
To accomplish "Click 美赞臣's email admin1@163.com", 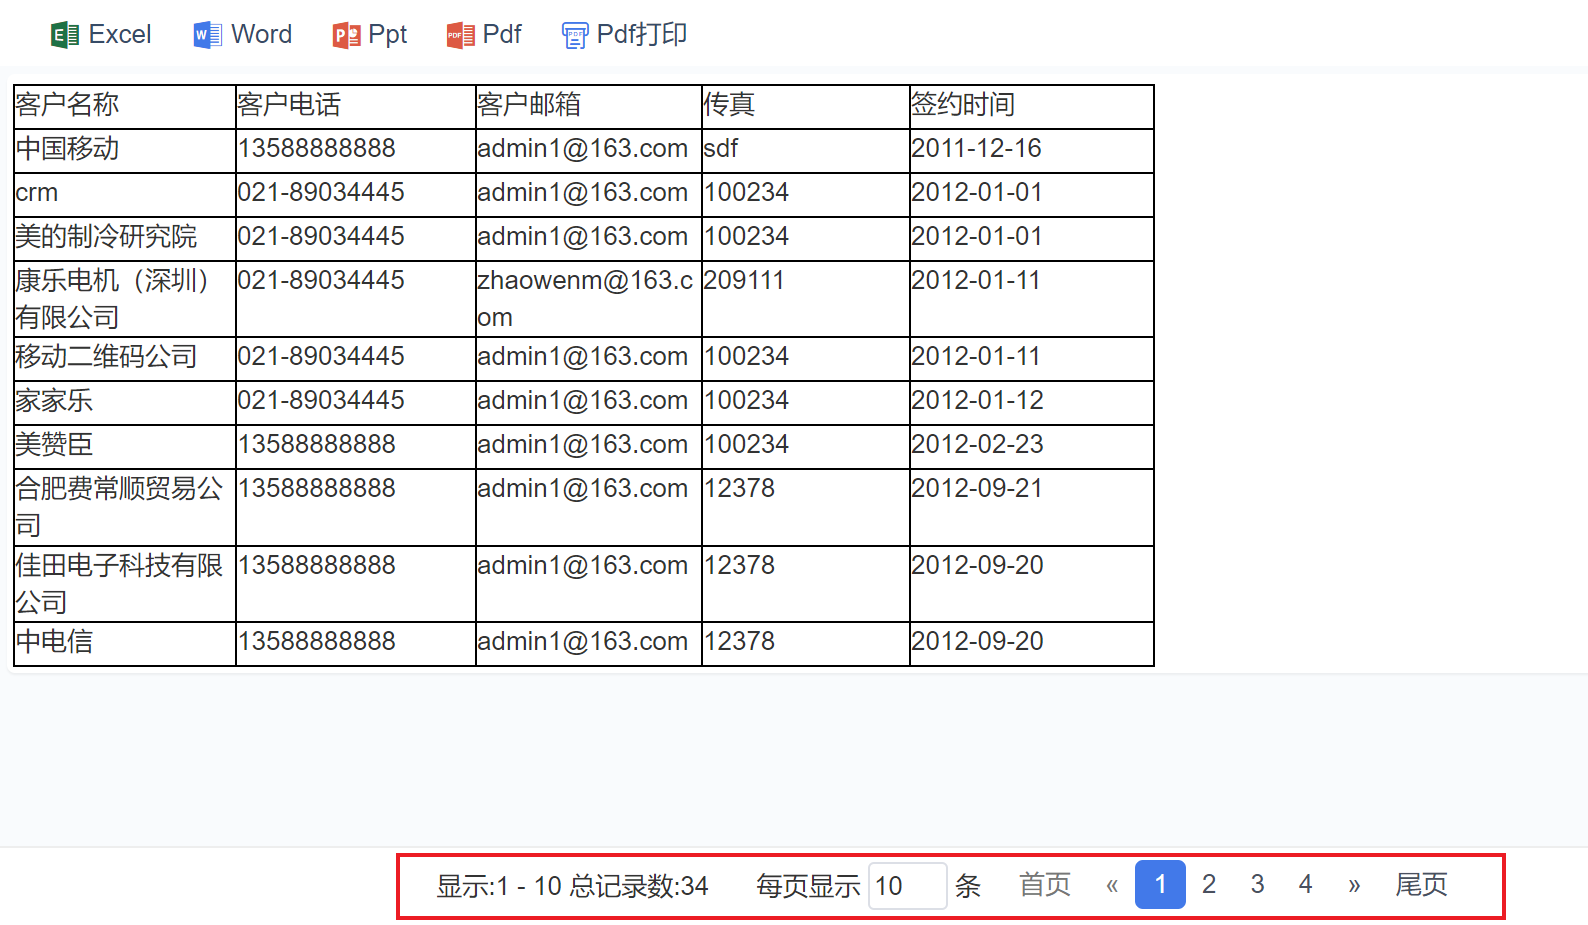I will [589, 447].
